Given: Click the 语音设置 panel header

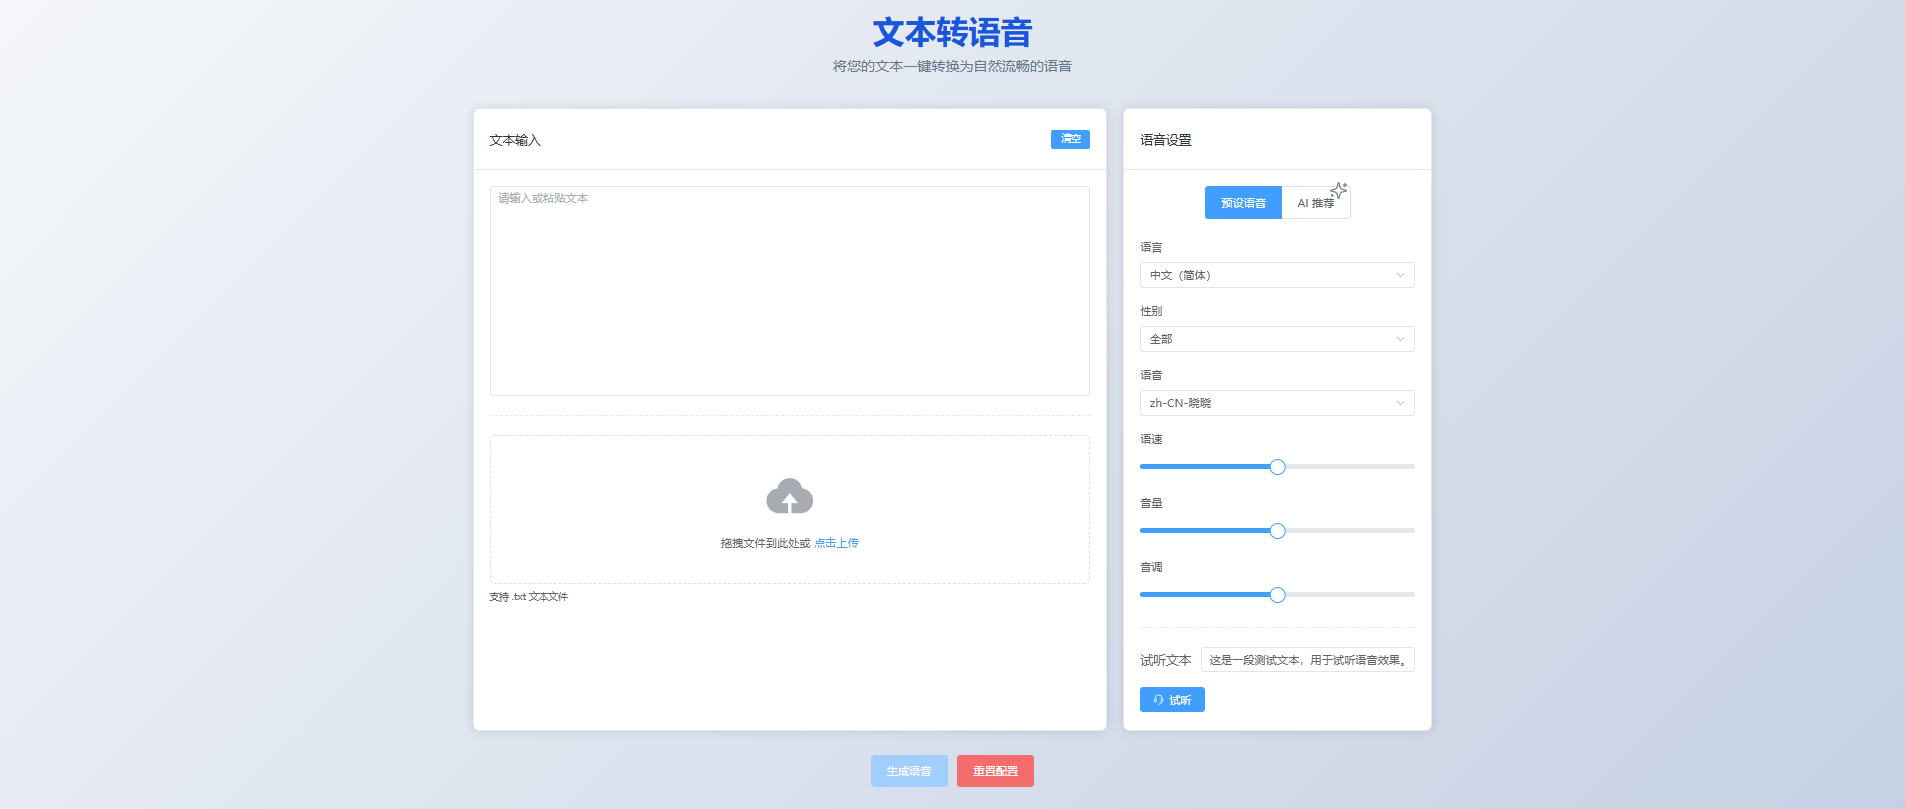Looking at the screenshot, I should point(1166,140).
